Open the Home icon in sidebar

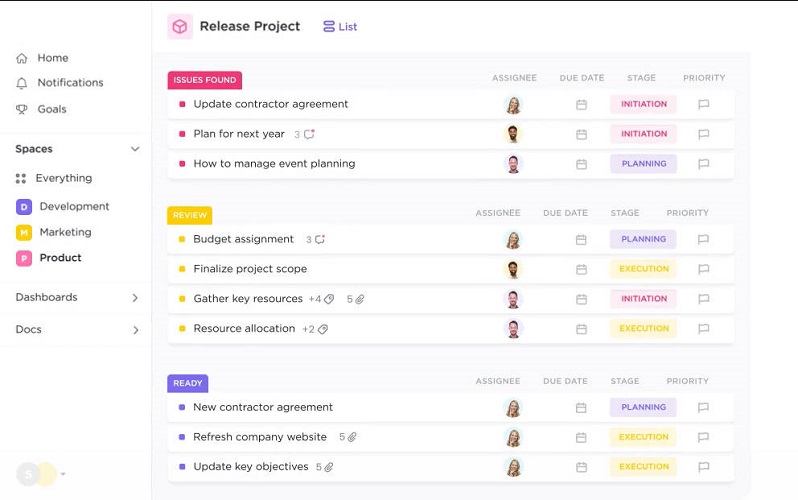point(21,58)
